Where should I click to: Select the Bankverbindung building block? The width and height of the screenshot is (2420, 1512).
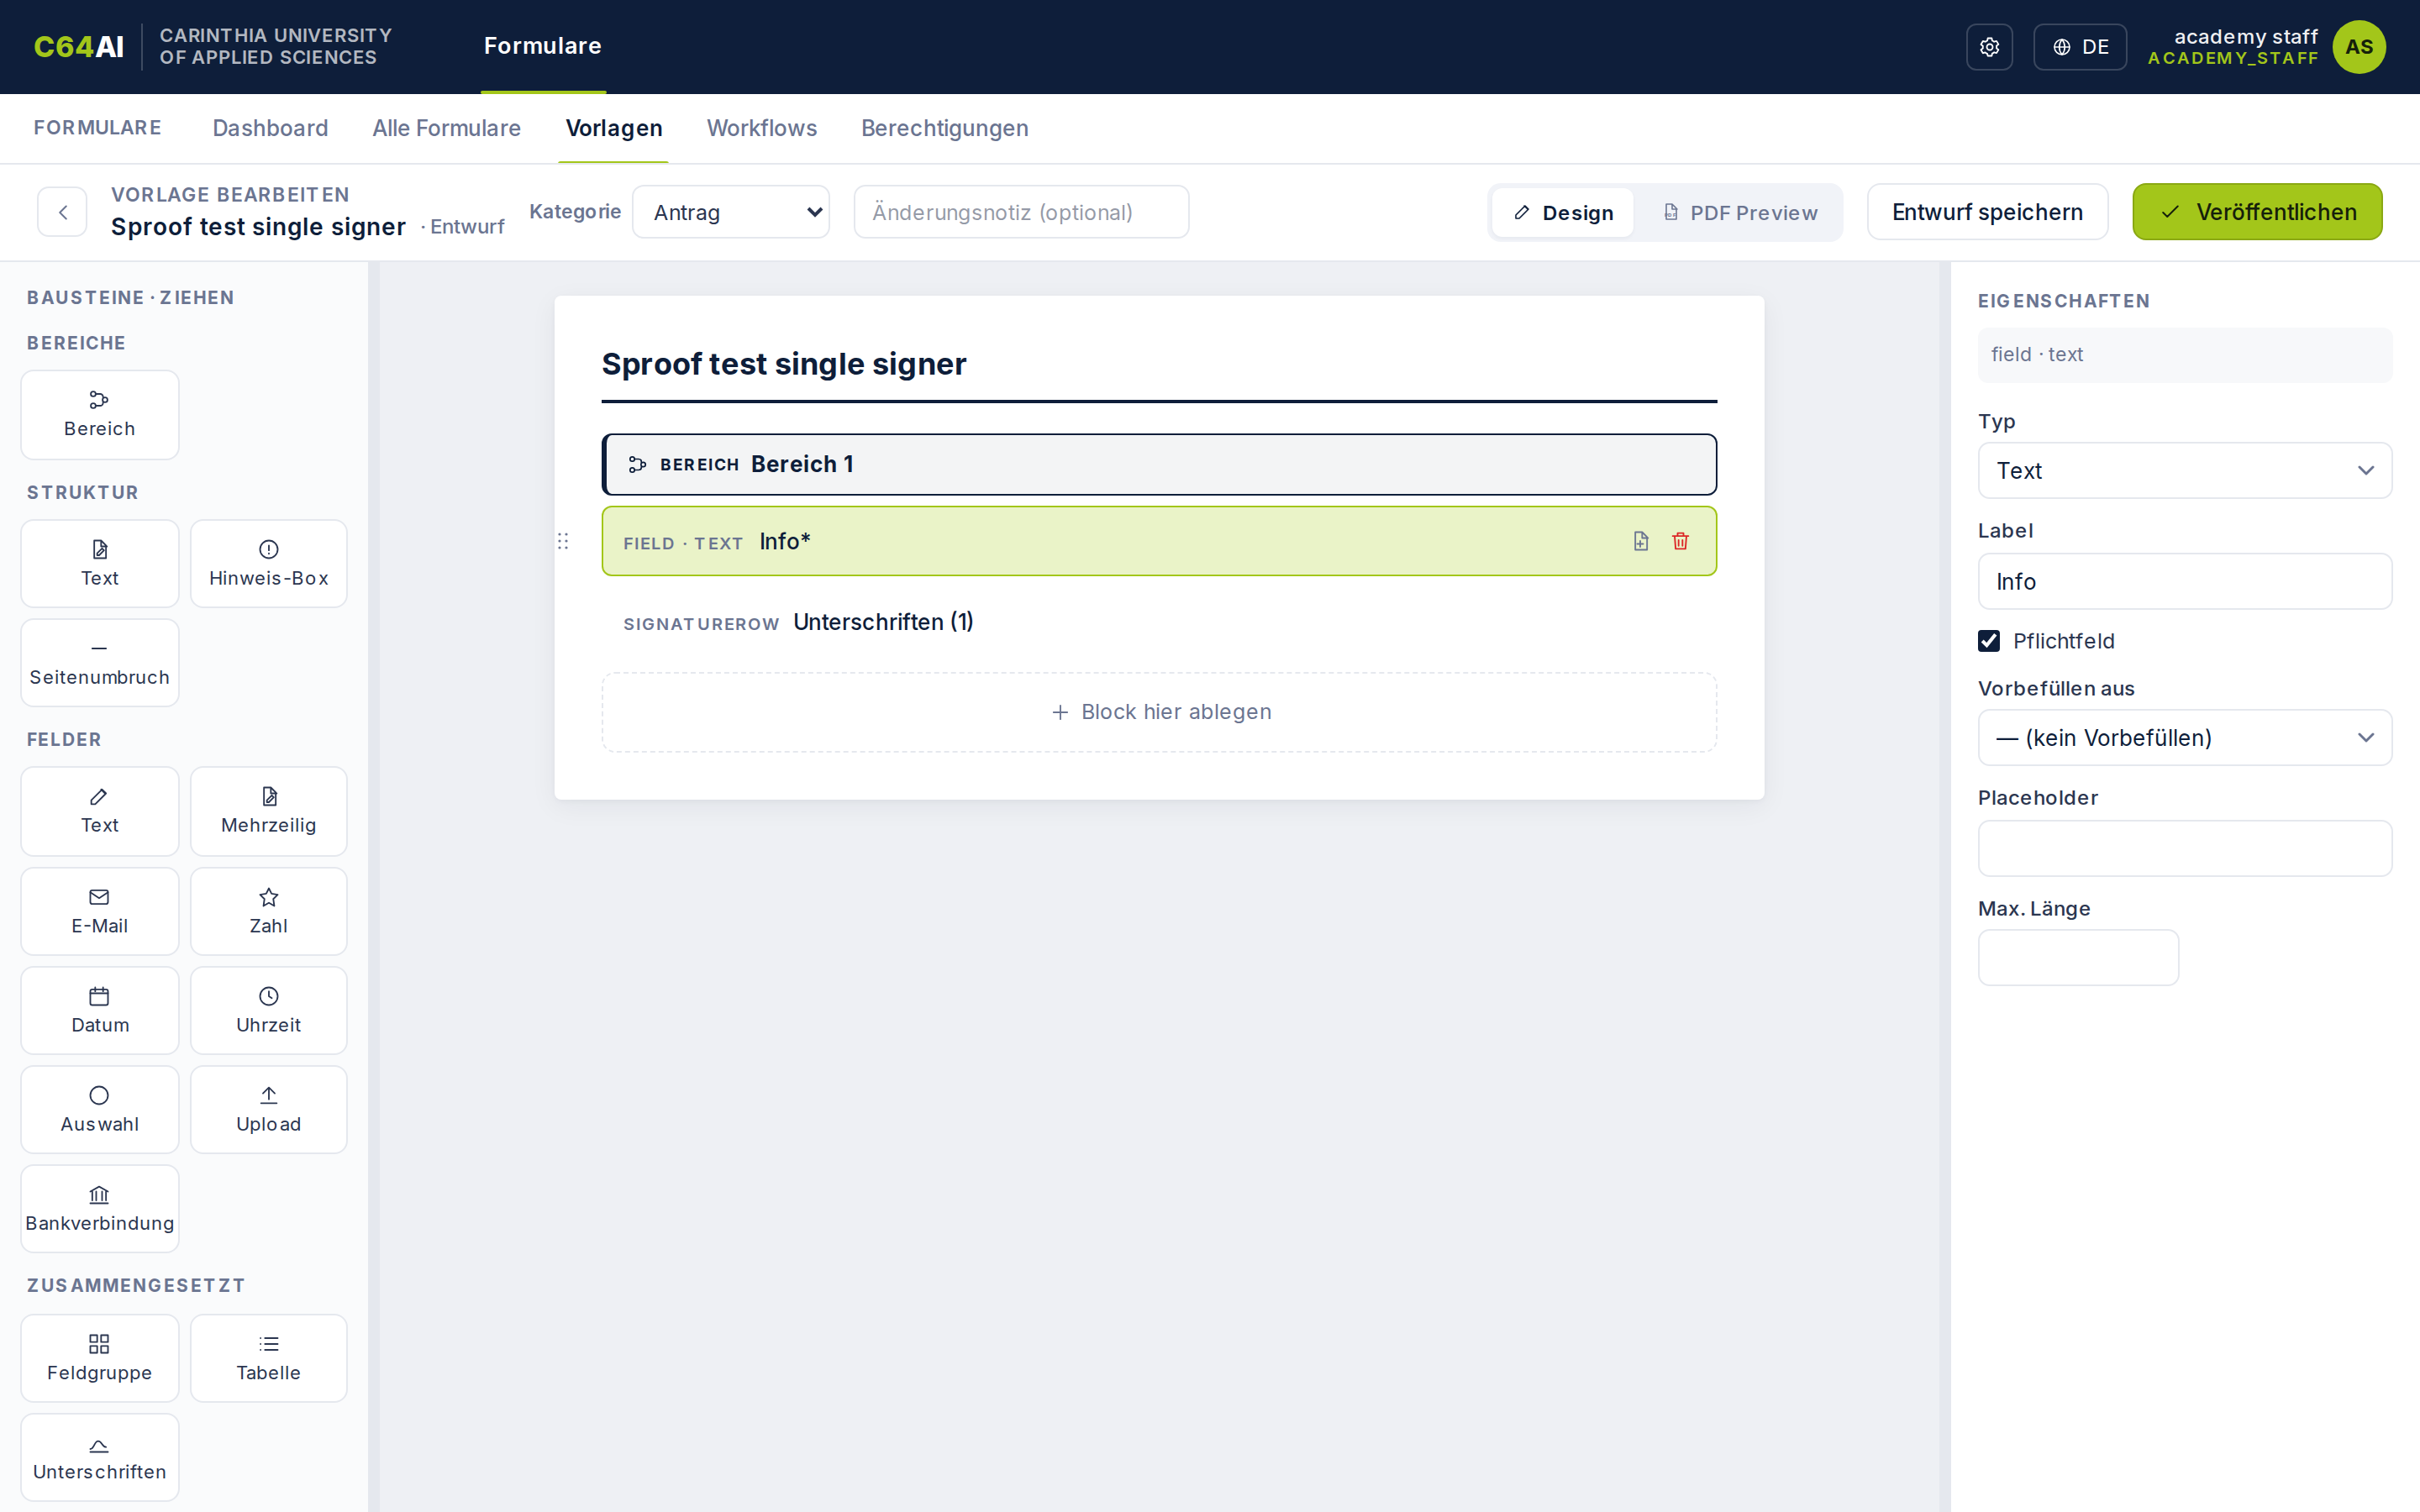coord(100,1208)
